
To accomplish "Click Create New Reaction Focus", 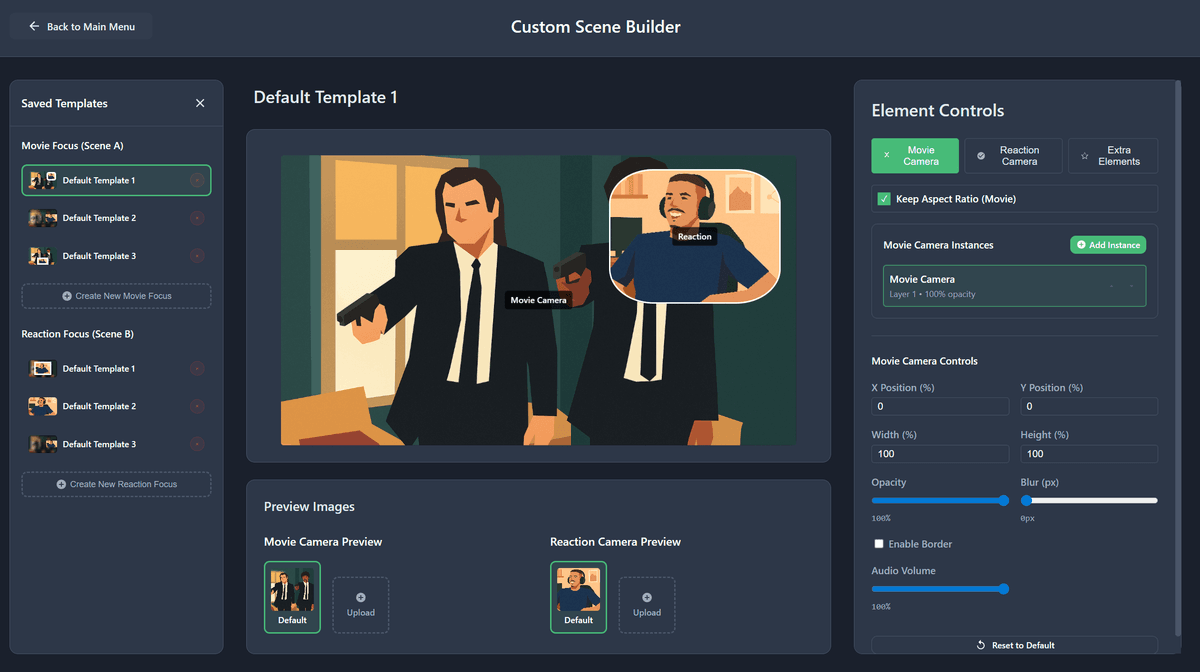I will tap(116, 483).
